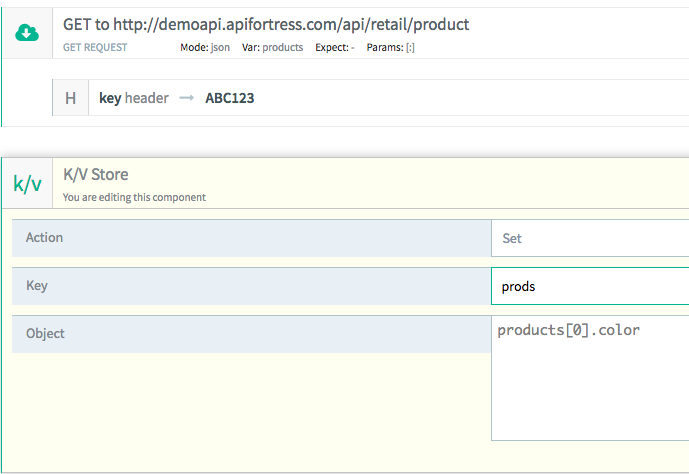Screen dimensions: 689x474
Task: Click the ABC123 header value
Action: [229, 98]
